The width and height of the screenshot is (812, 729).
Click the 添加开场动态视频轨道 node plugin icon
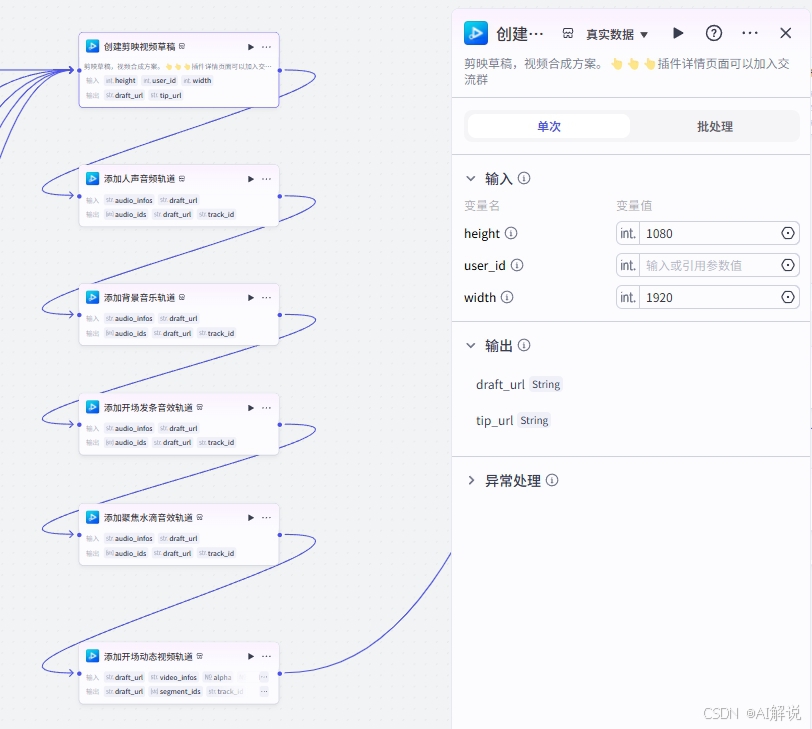[92, 656]
